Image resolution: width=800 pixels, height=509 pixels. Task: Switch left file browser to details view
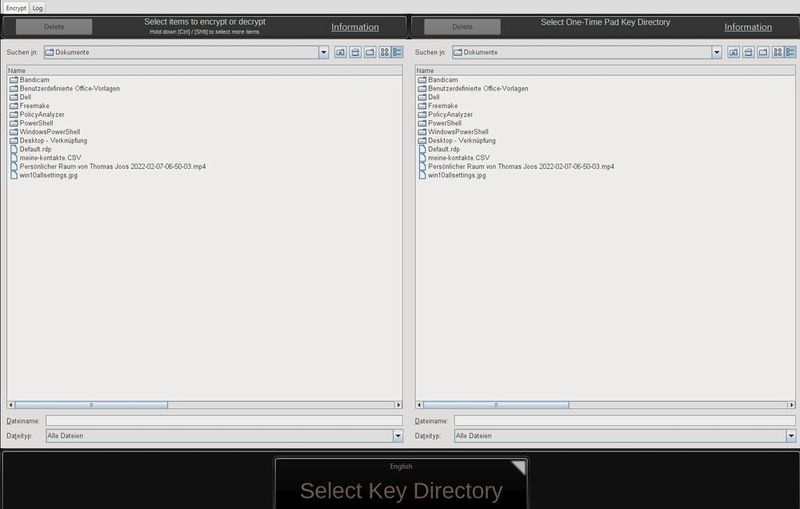coord(397,52)
